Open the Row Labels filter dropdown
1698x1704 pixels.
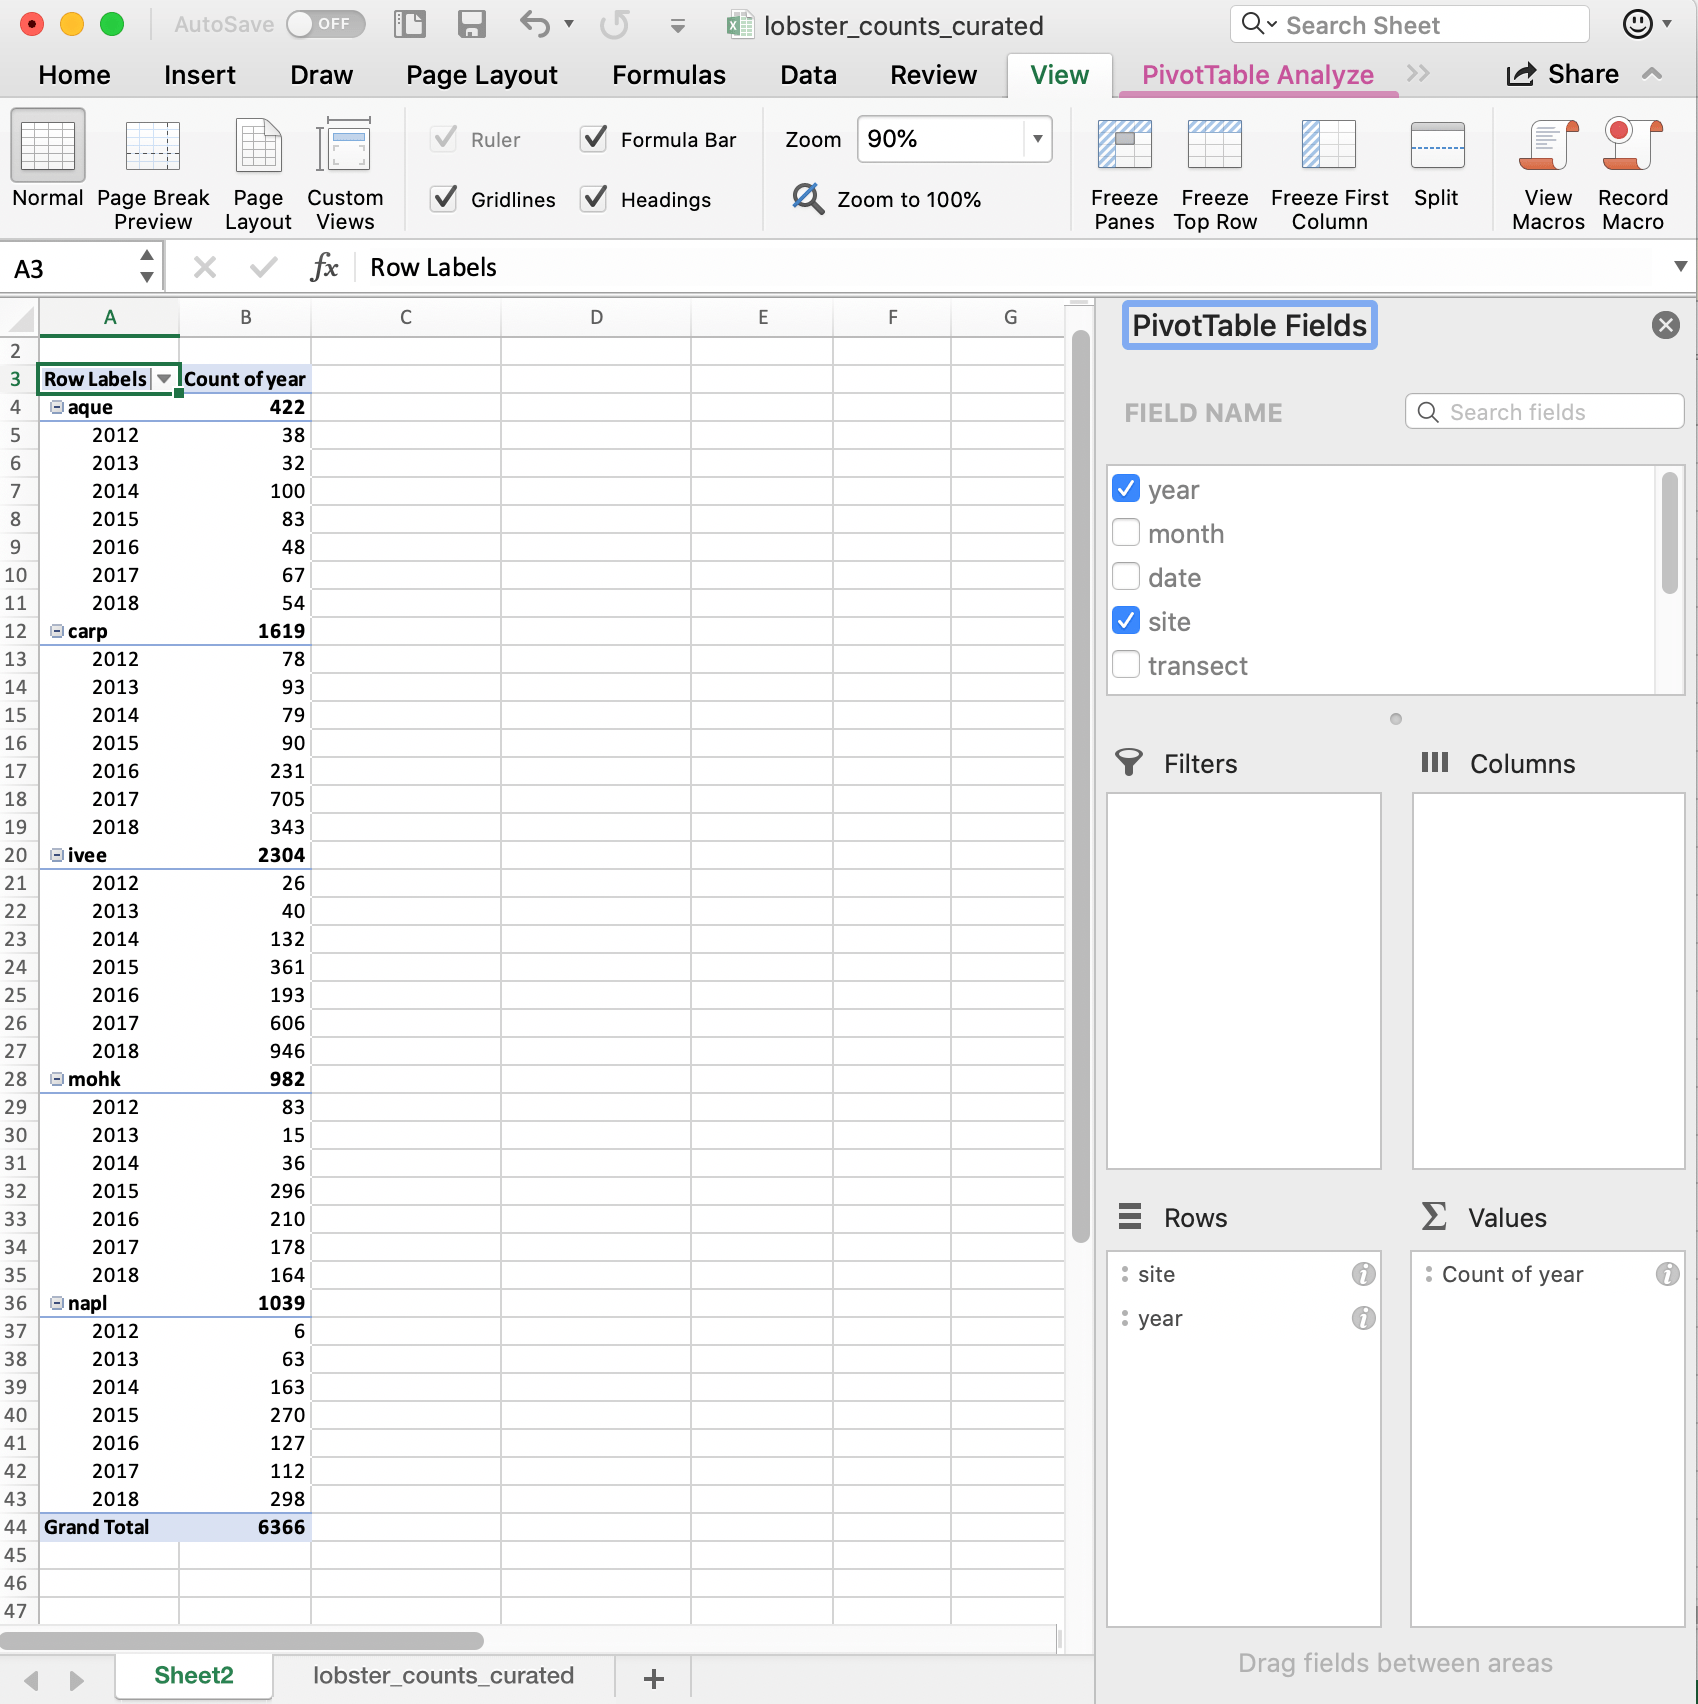[163, 379]
